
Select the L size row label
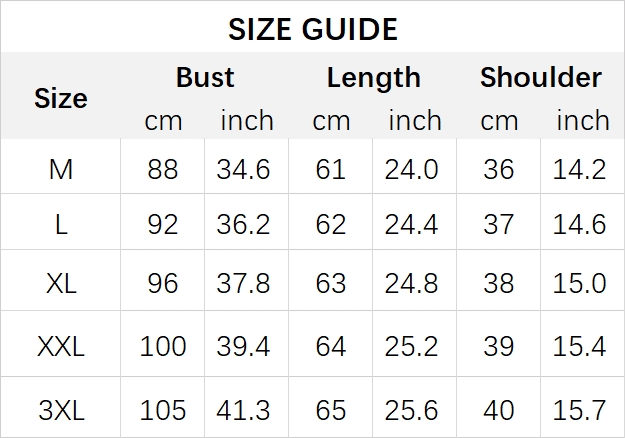61,226
